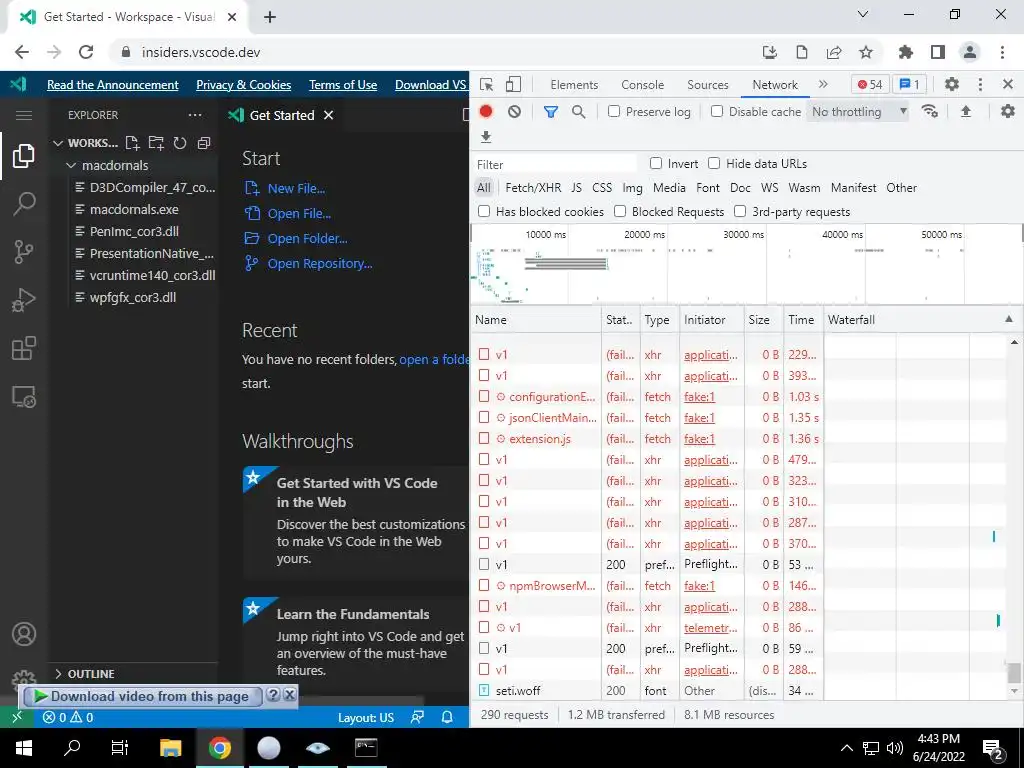Open DevTools main settings gear
The width and height of the screenshot is (1024, 768).
[952, 84]
